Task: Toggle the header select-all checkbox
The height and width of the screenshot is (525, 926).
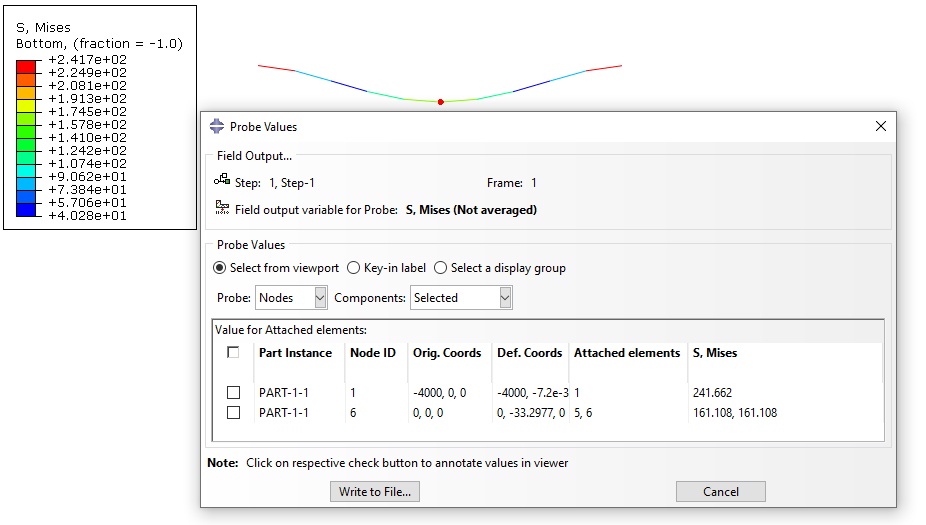Action: tap(233, 353)
